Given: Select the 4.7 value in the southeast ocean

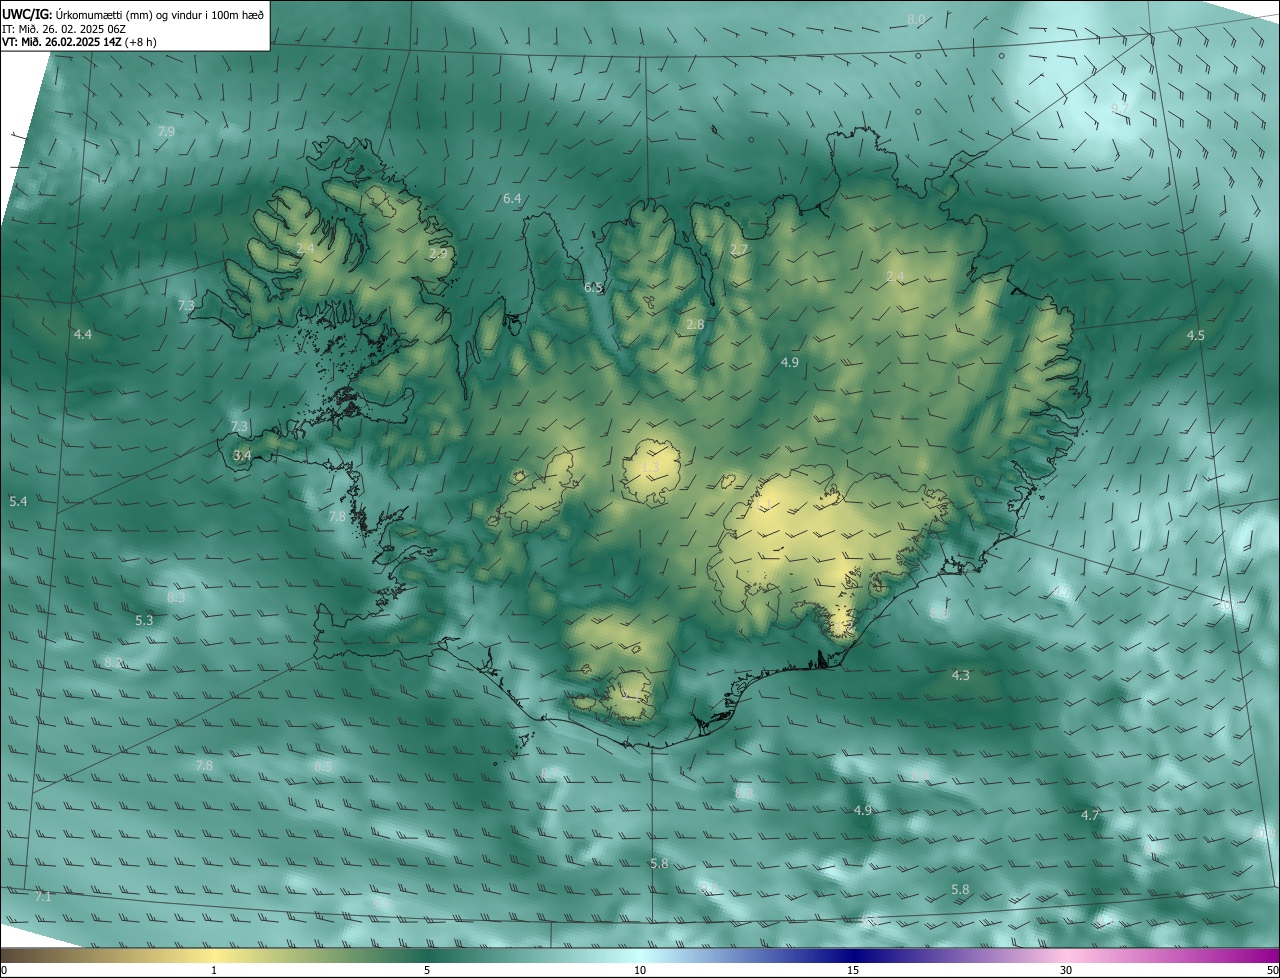Looking at the screenshot, I should [x=1090, y=816].
